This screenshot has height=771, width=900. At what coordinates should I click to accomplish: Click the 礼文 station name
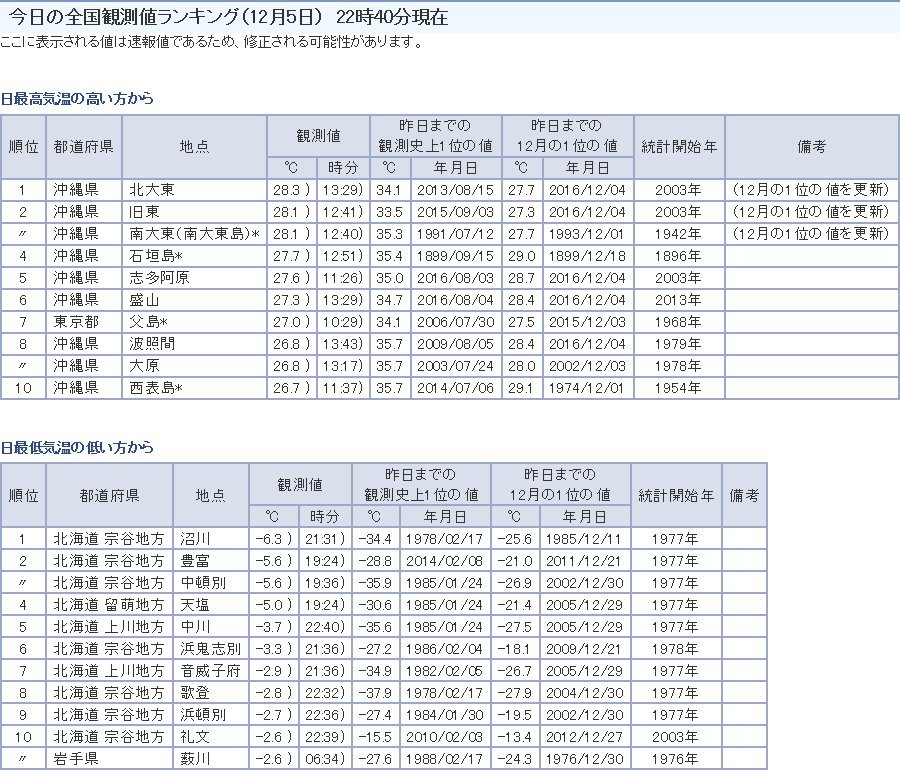coord(195,737)
